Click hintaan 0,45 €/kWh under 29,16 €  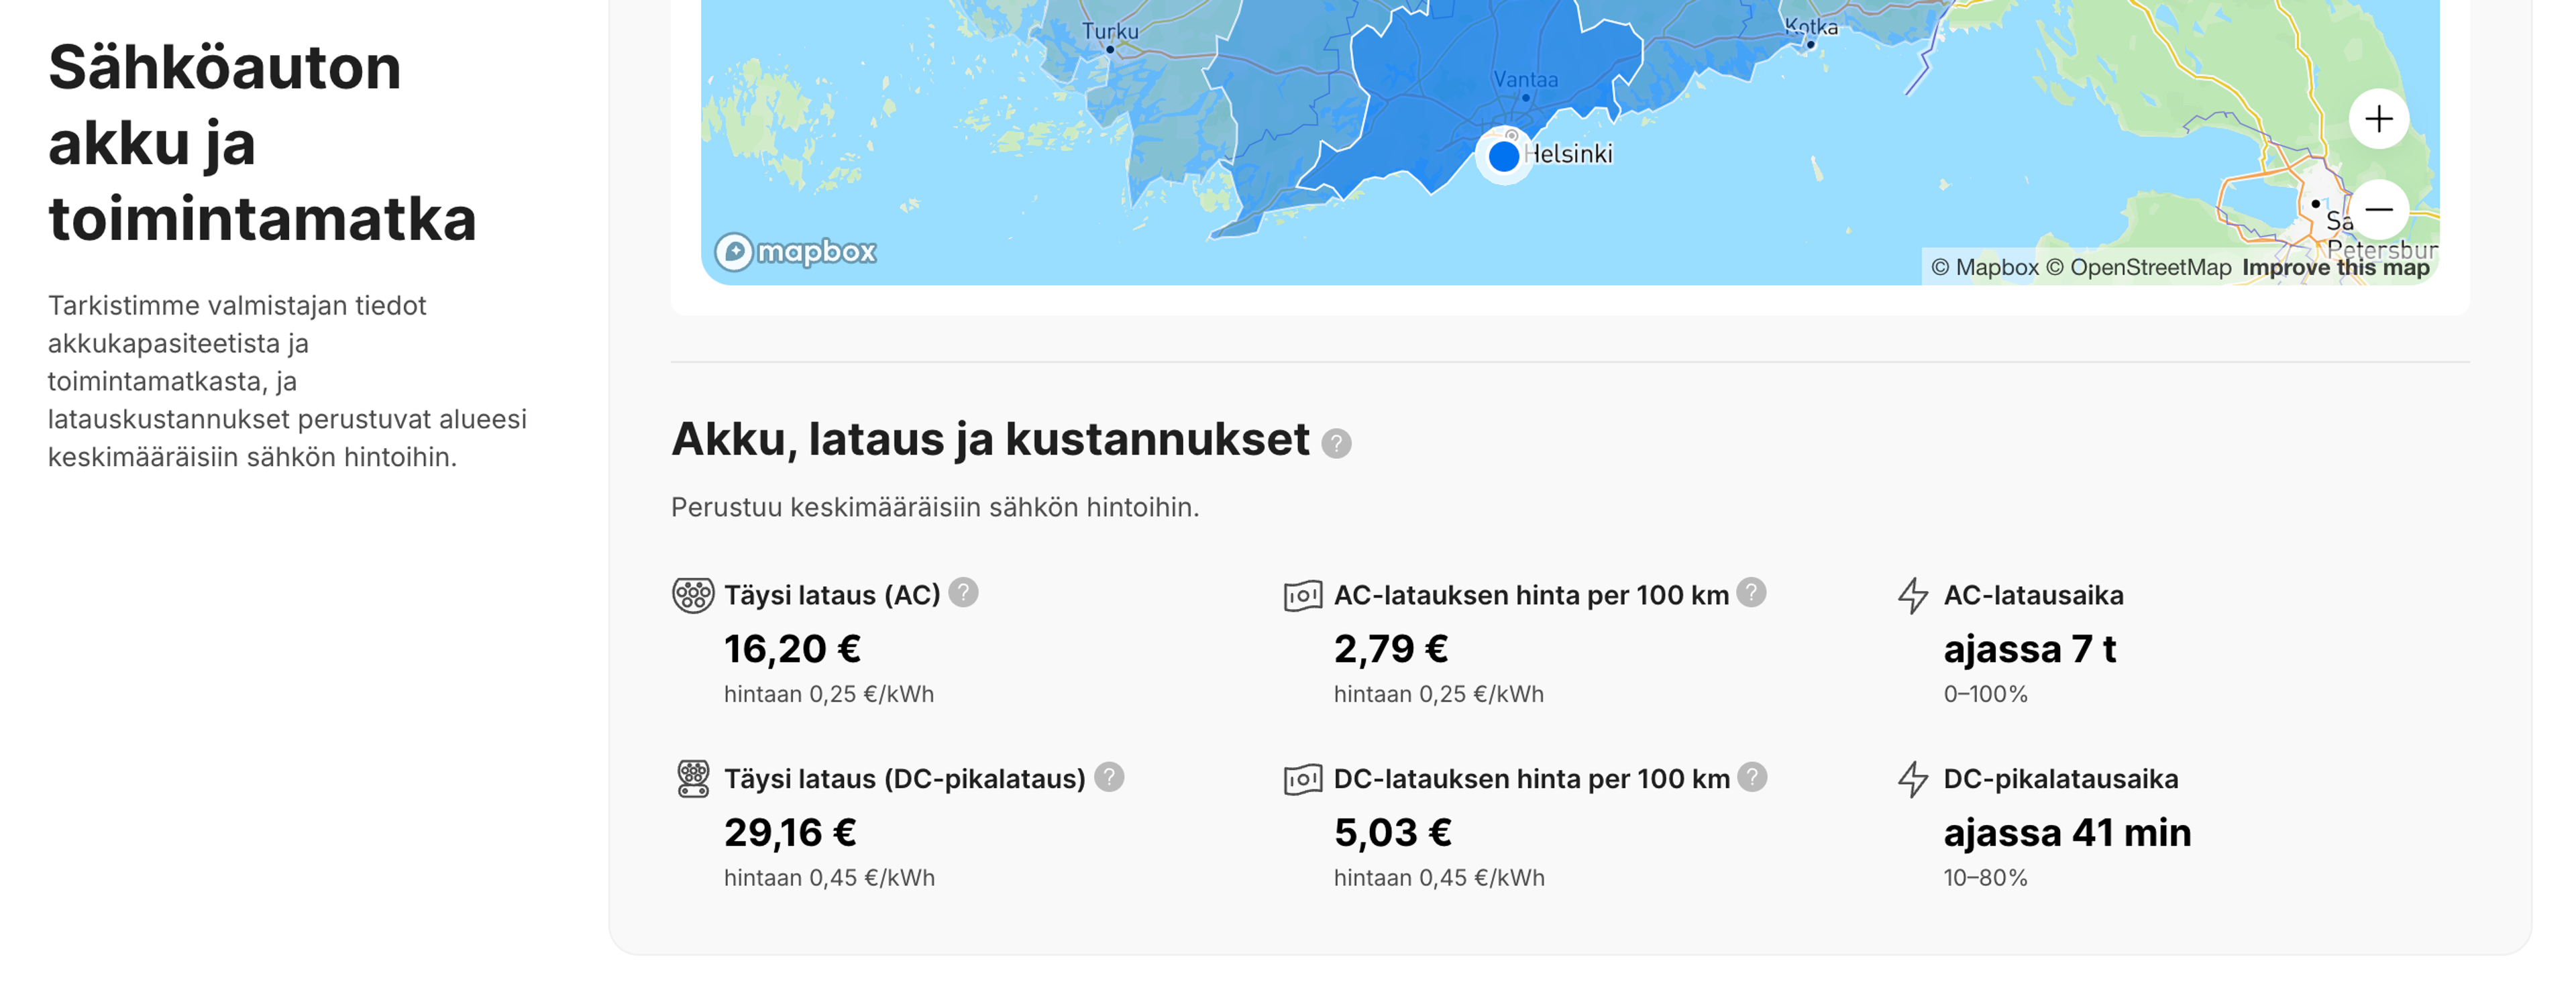click(x=829, y=877)
